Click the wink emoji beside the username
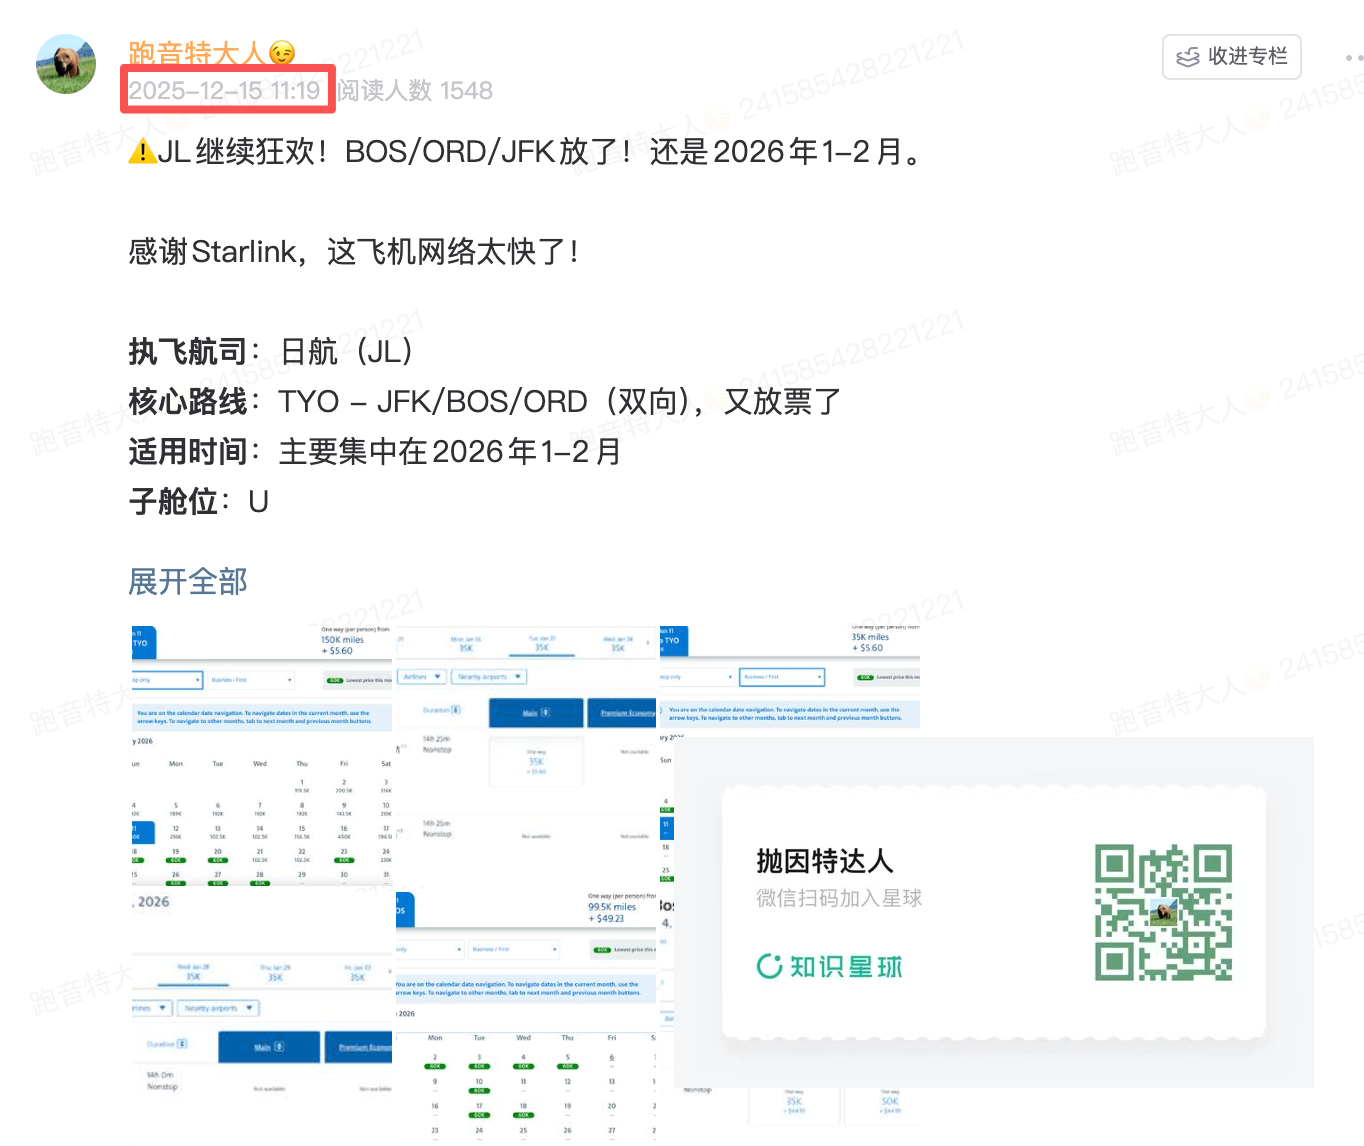 pyautogui.click(x=283, y=53)
